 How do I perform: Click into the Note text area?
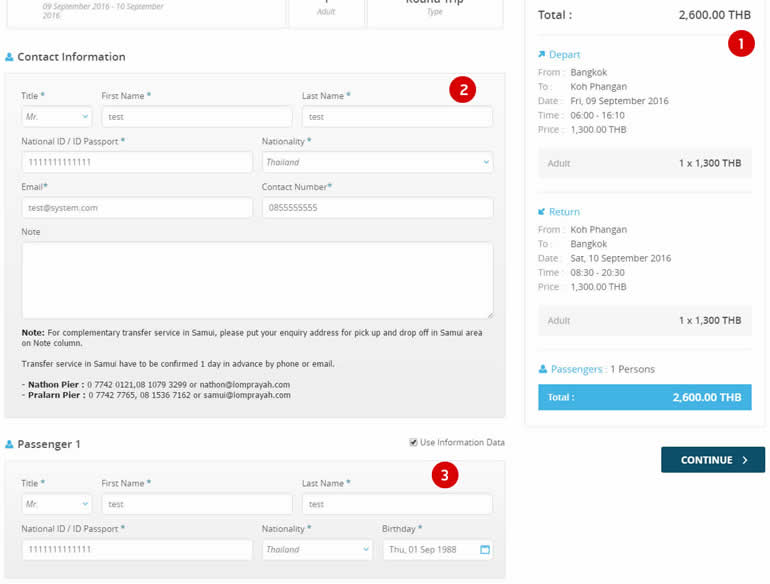point(257,280)
